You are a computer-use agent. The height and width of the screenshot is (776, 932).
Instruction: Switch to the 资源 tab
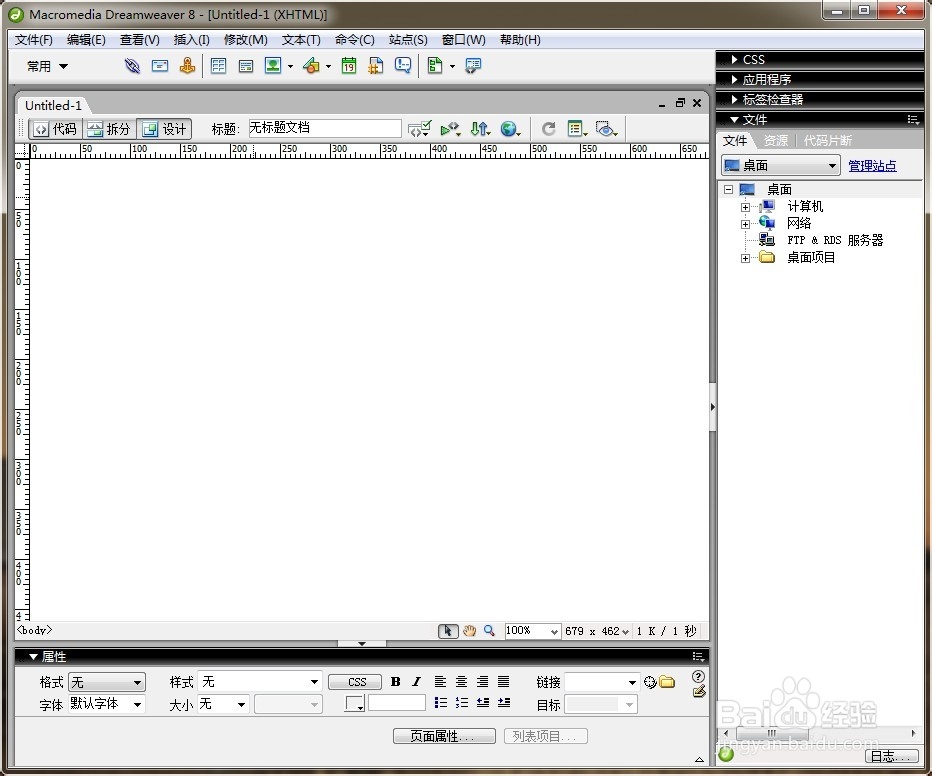click(x=776, y=141)
